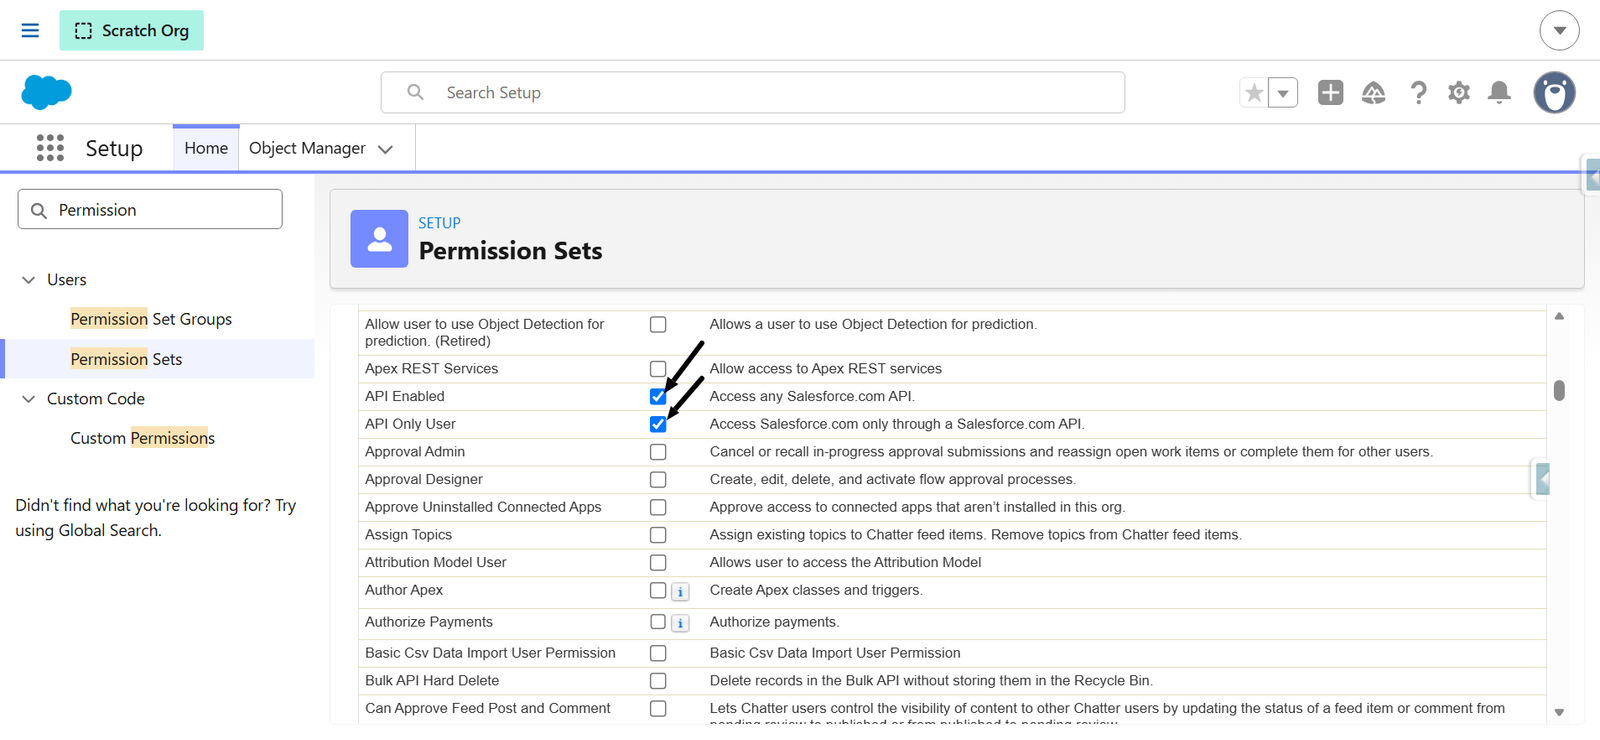Click the scroll up arrow of list
Screen dimensions: 1600x740
tap(1559, 316)
